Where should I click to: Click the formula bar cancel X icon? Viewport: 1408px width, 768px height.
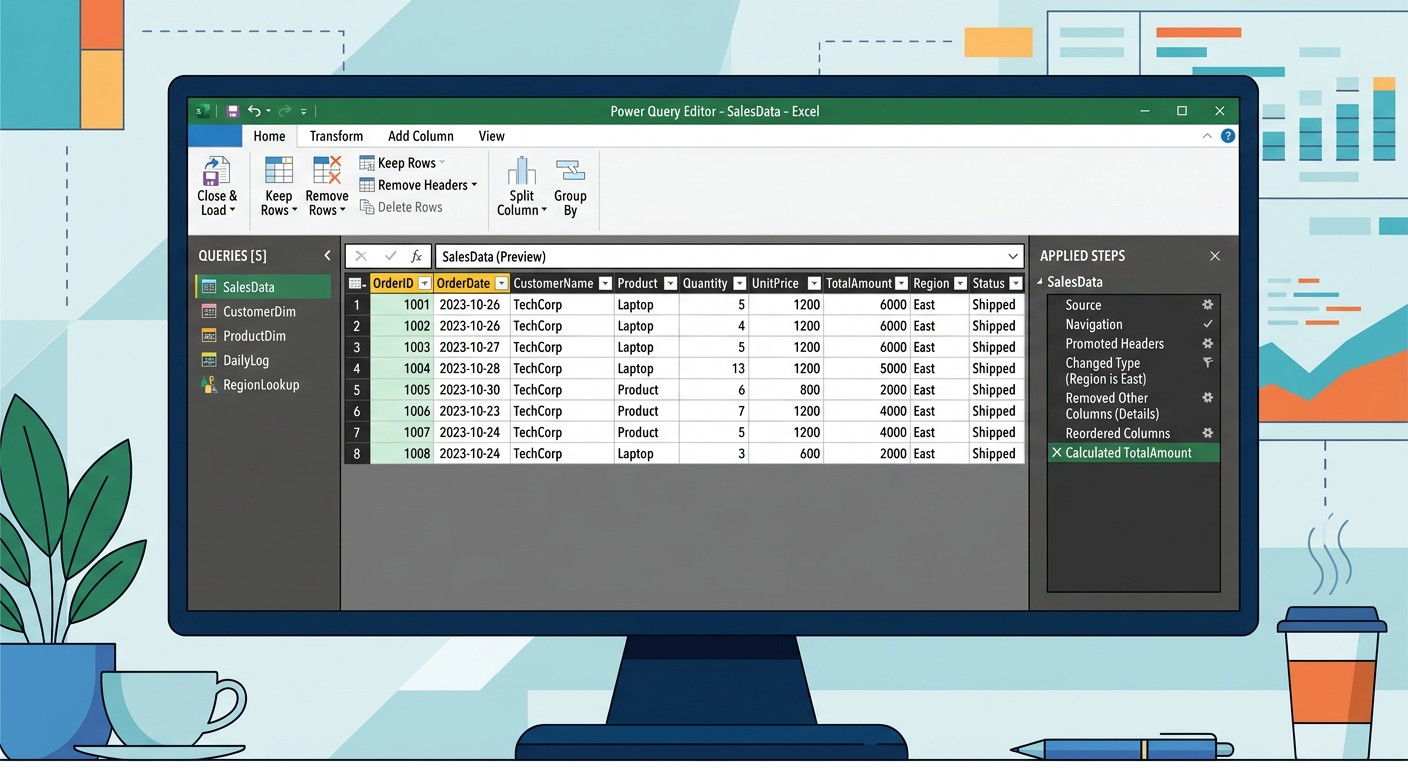pos(361,256)
